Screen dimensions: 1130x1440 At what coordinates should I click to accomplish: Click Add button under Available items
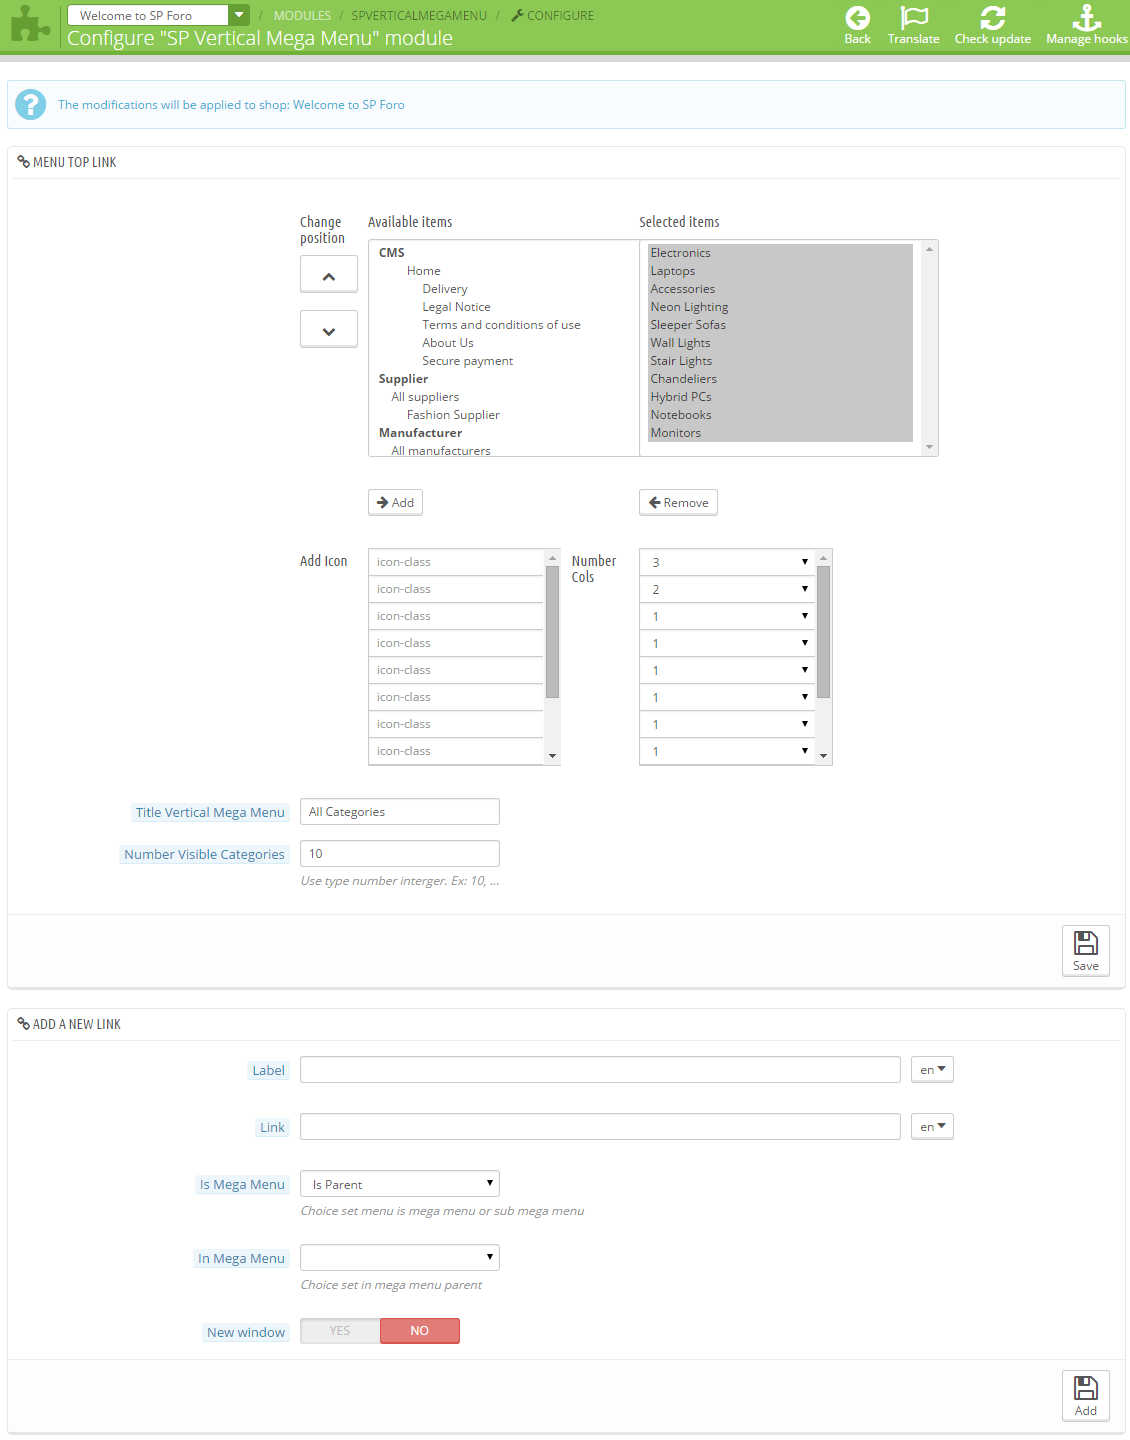395,502
